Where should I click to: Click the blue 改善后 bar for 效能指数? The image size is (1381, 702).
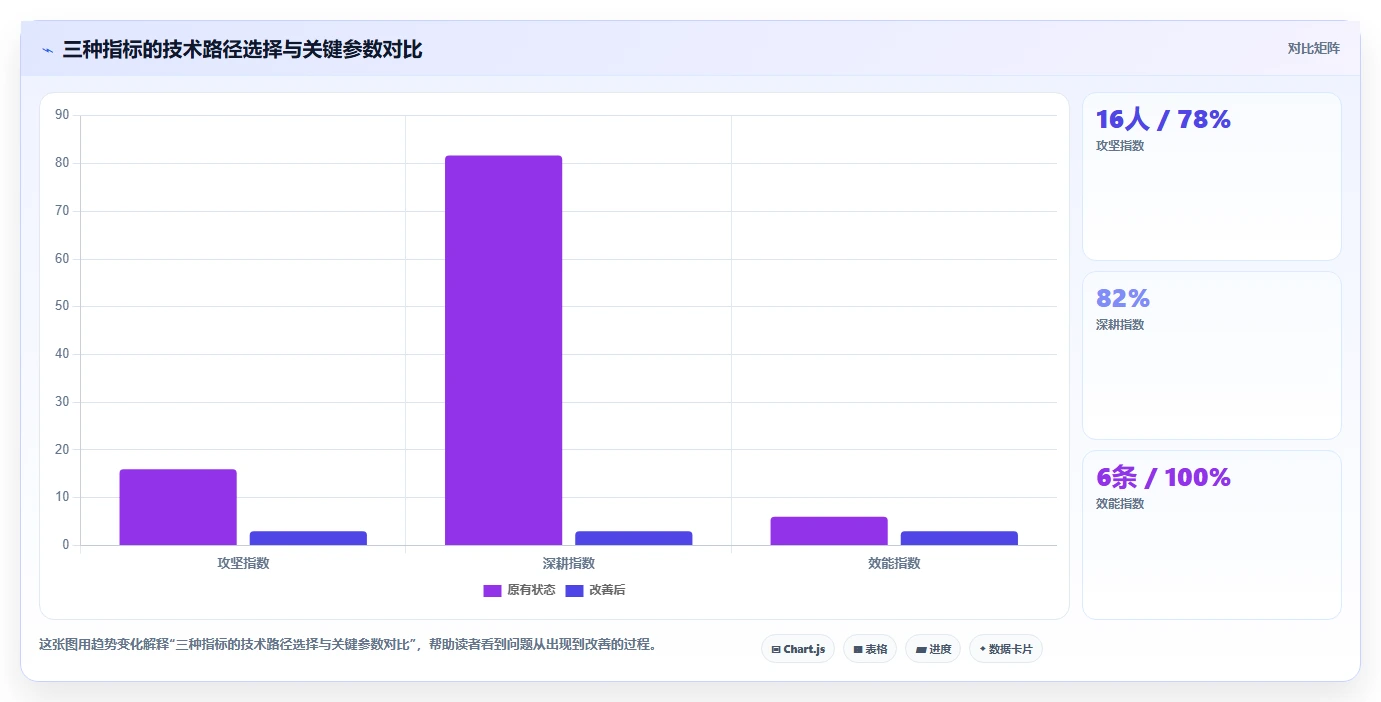tap(959, 538)
